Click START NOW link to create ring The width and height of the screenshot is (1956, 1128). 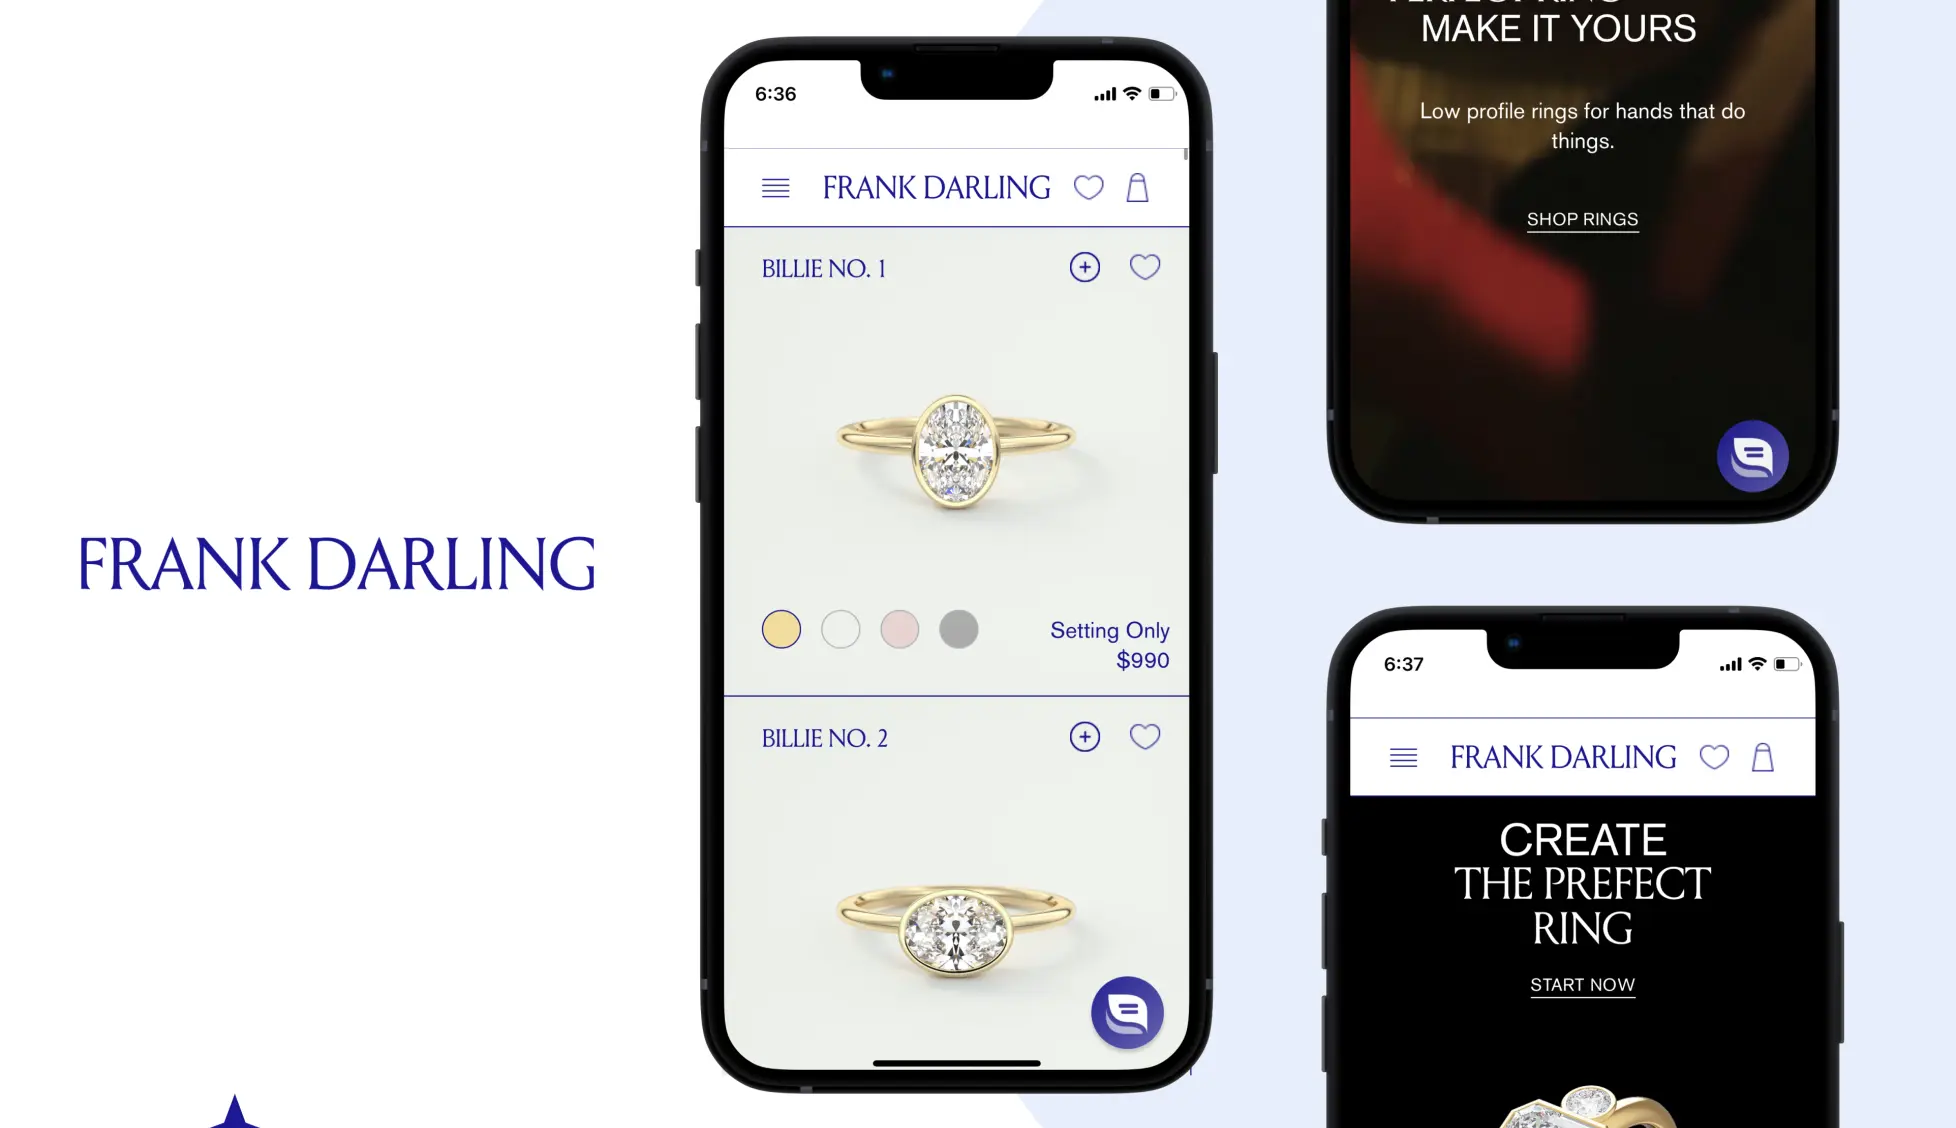pos(1583,984)
